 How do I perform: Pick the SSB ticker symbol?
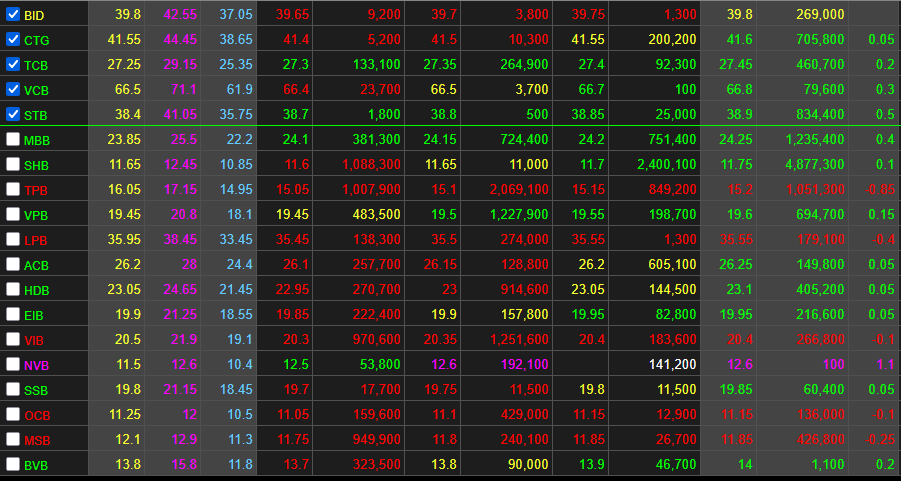coord(36,391)
